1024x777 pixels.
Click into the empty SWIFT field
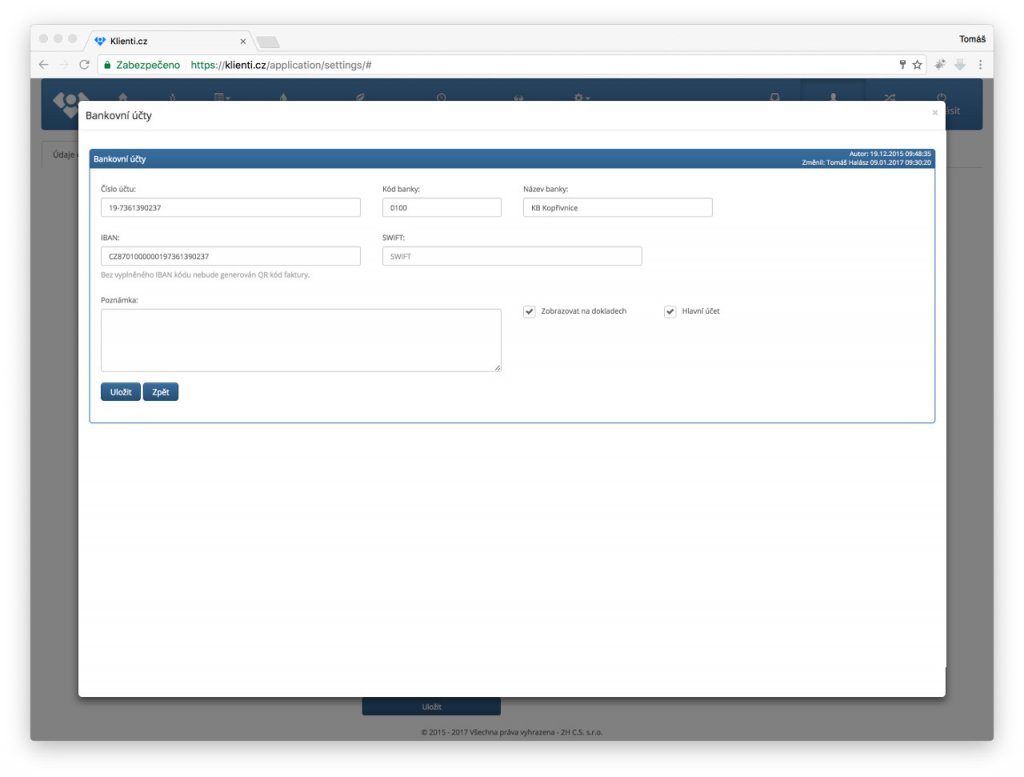point(511,256)
